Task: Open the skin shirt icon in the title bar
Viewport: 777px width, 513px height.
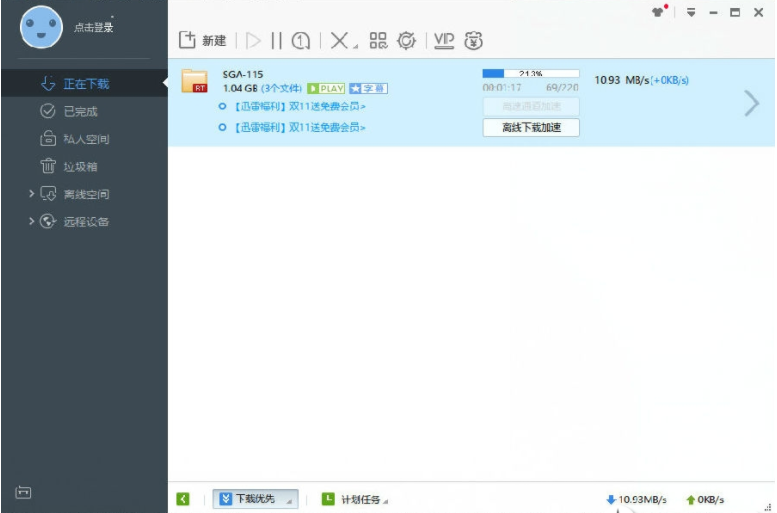Action: tap(658, 12)
